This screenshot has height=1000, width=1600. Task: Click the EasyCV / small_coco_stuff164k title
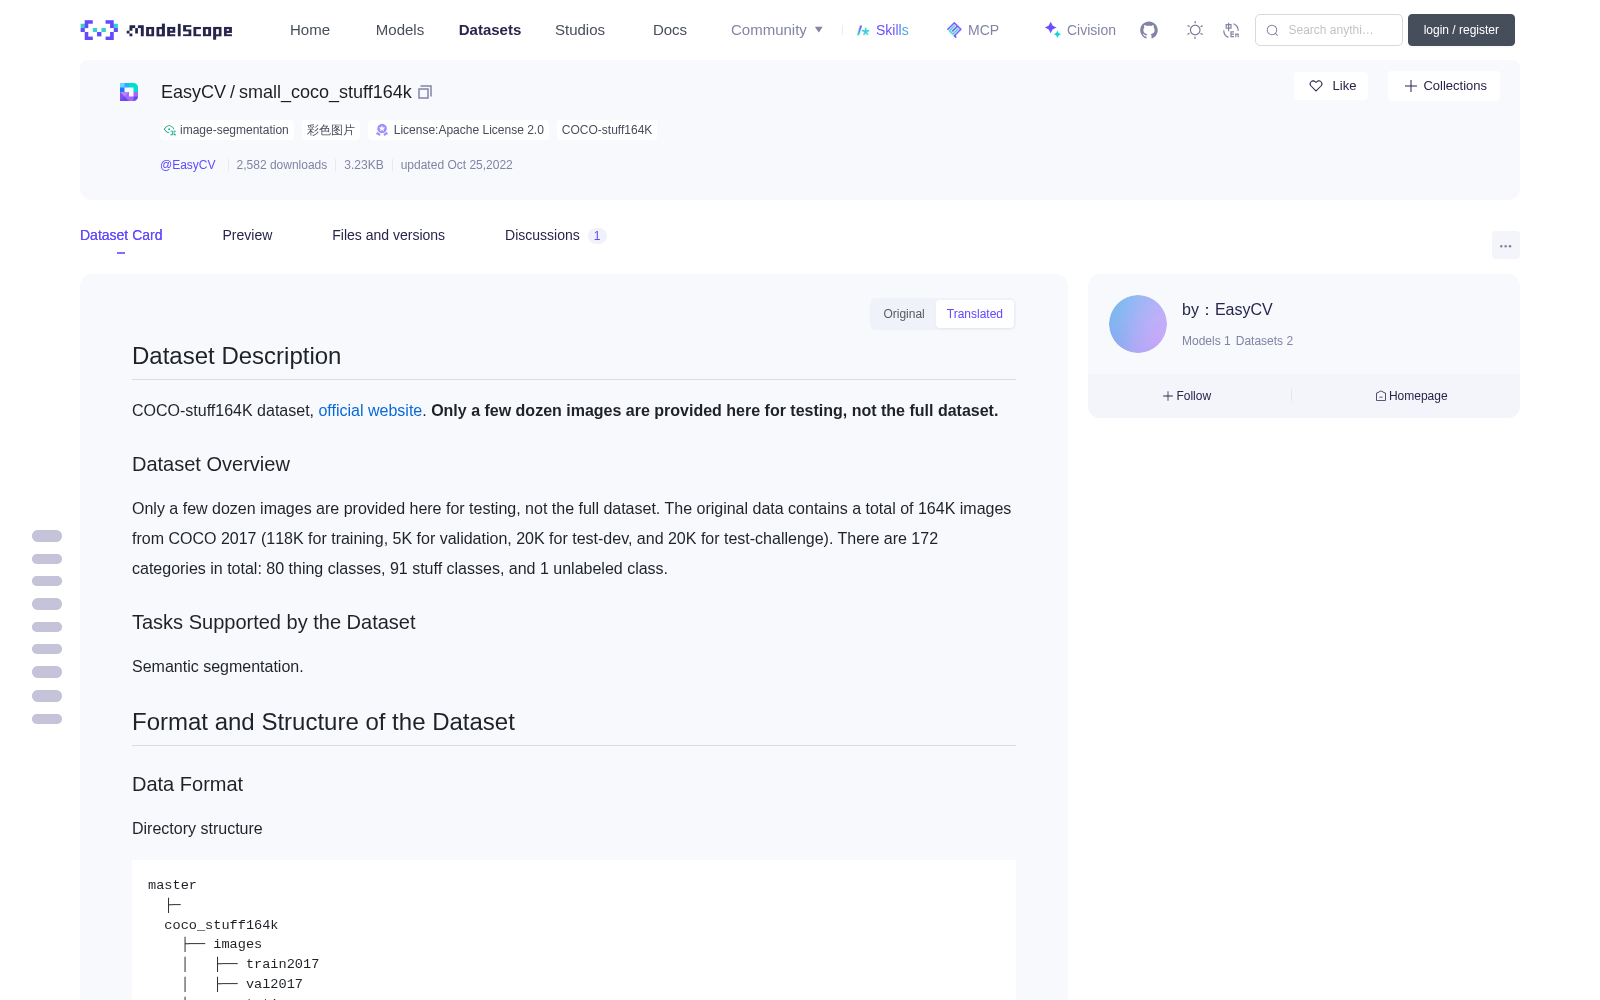click(x=286, y=92)
